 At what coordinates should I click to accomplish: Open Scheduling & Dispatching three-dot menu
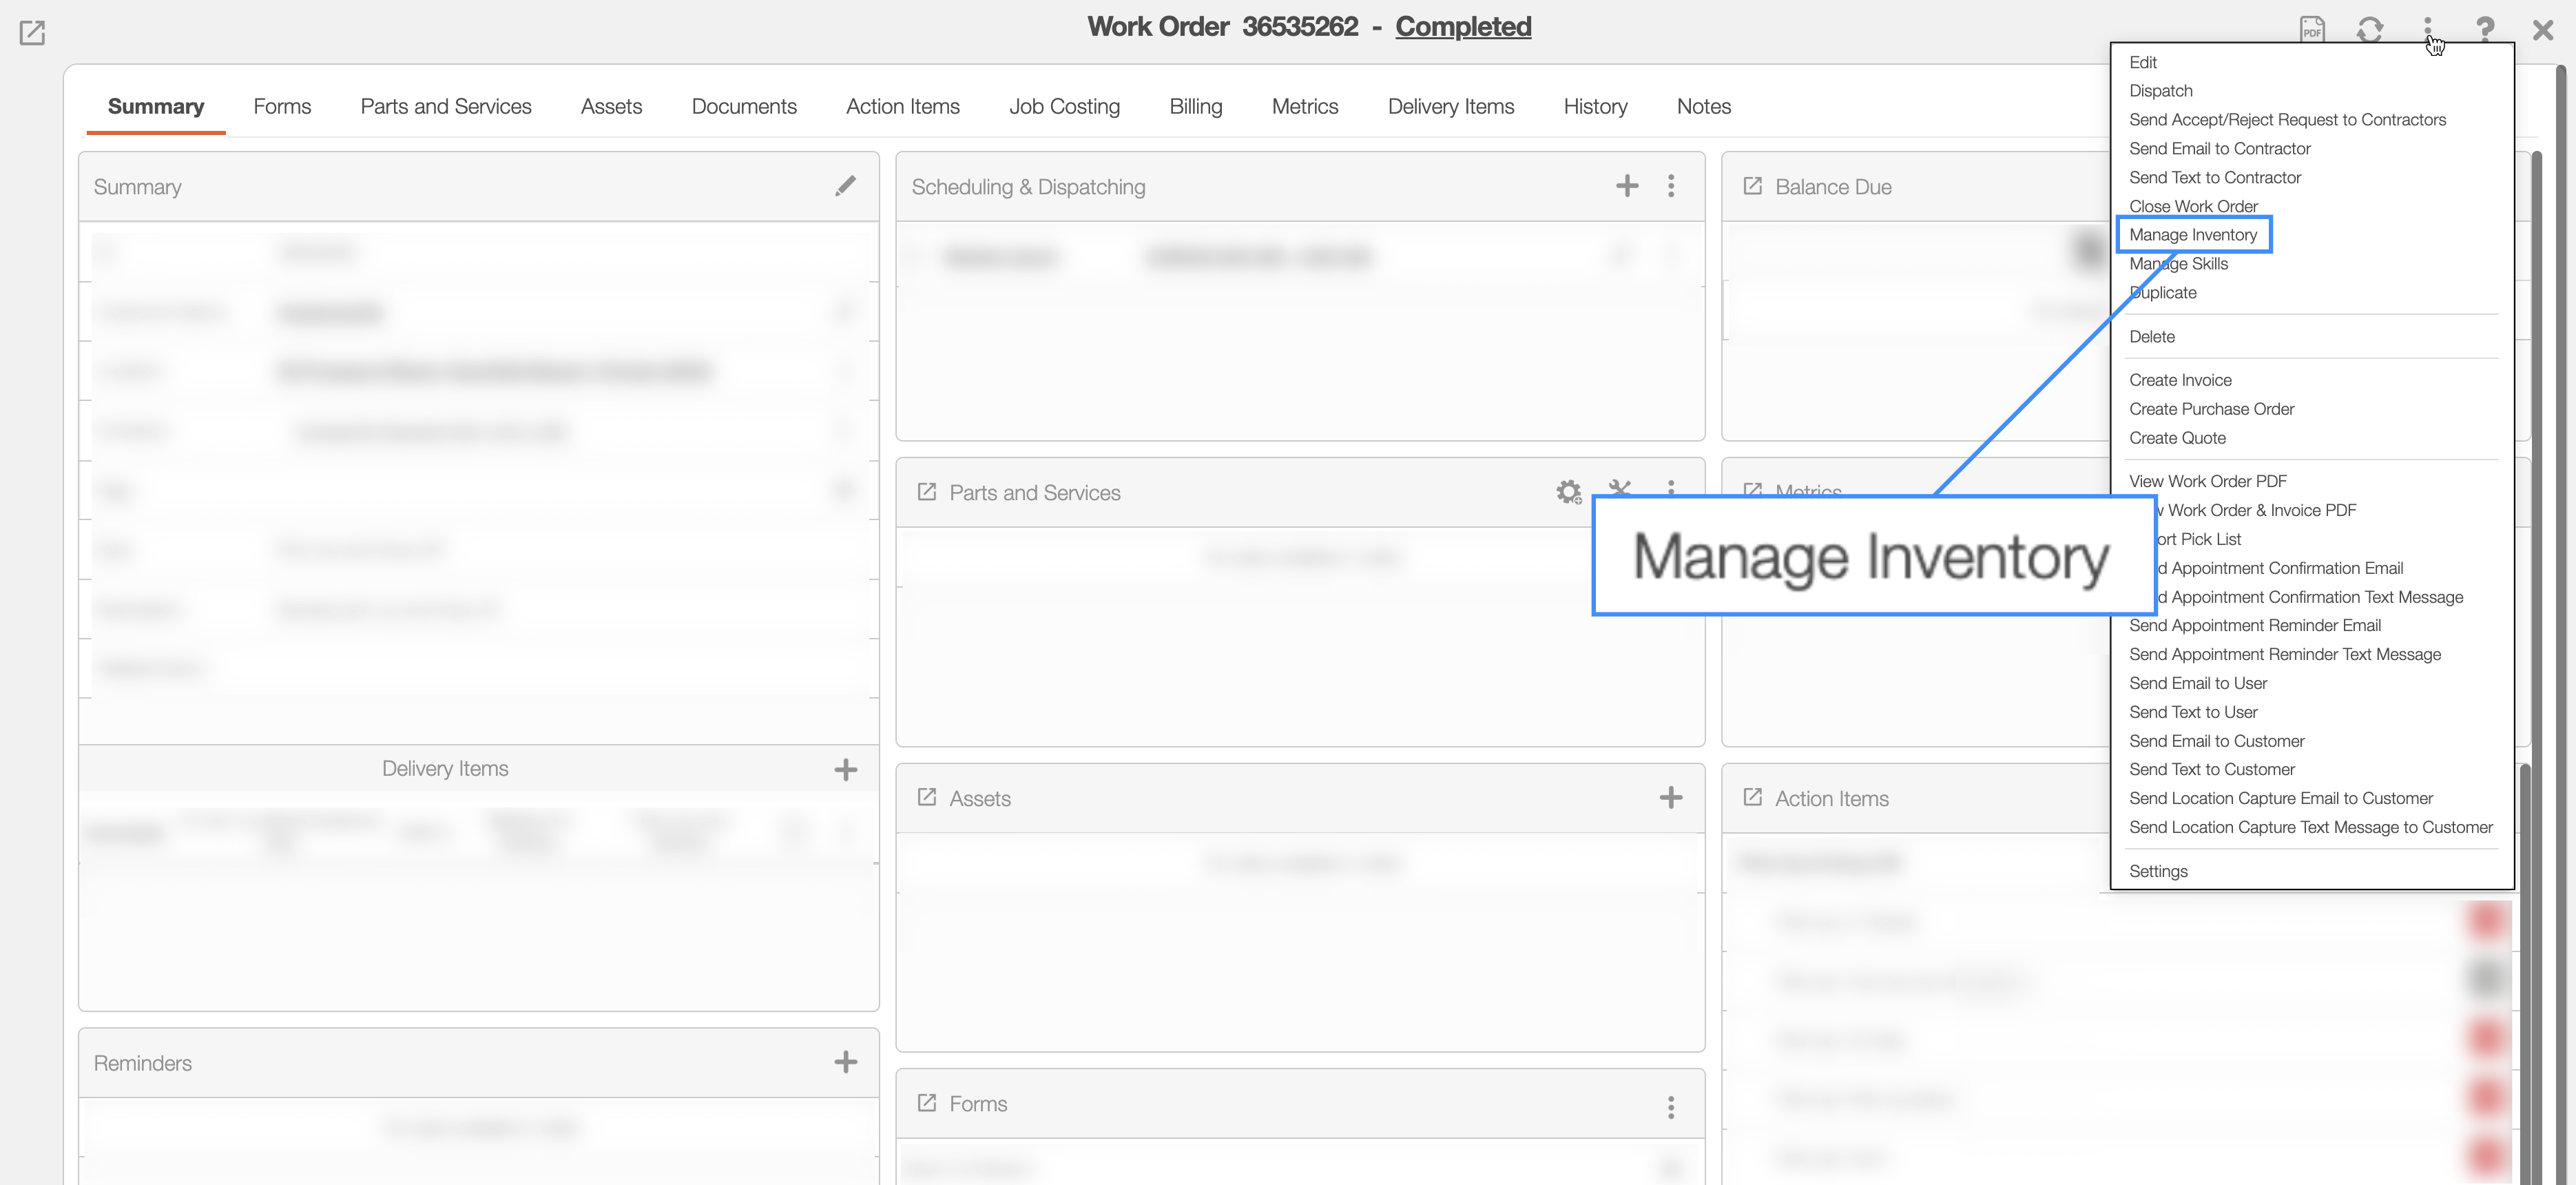1670,186
